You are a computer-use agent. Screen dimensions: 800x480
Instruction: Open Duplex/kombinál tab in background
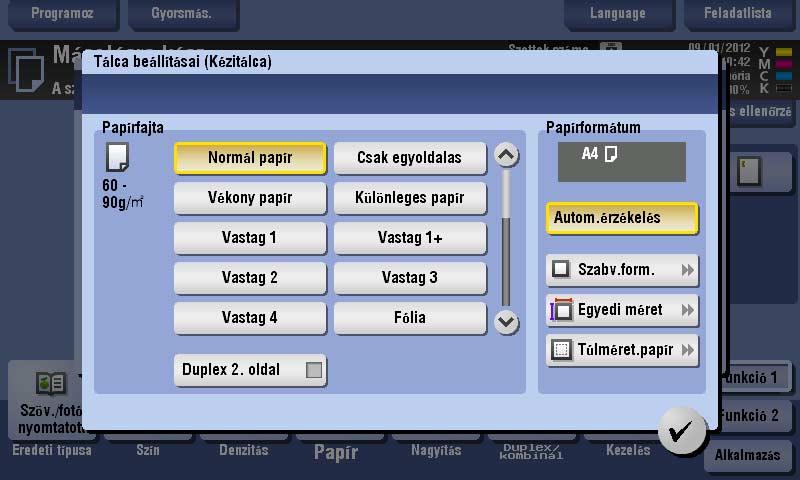coord(531,450)
